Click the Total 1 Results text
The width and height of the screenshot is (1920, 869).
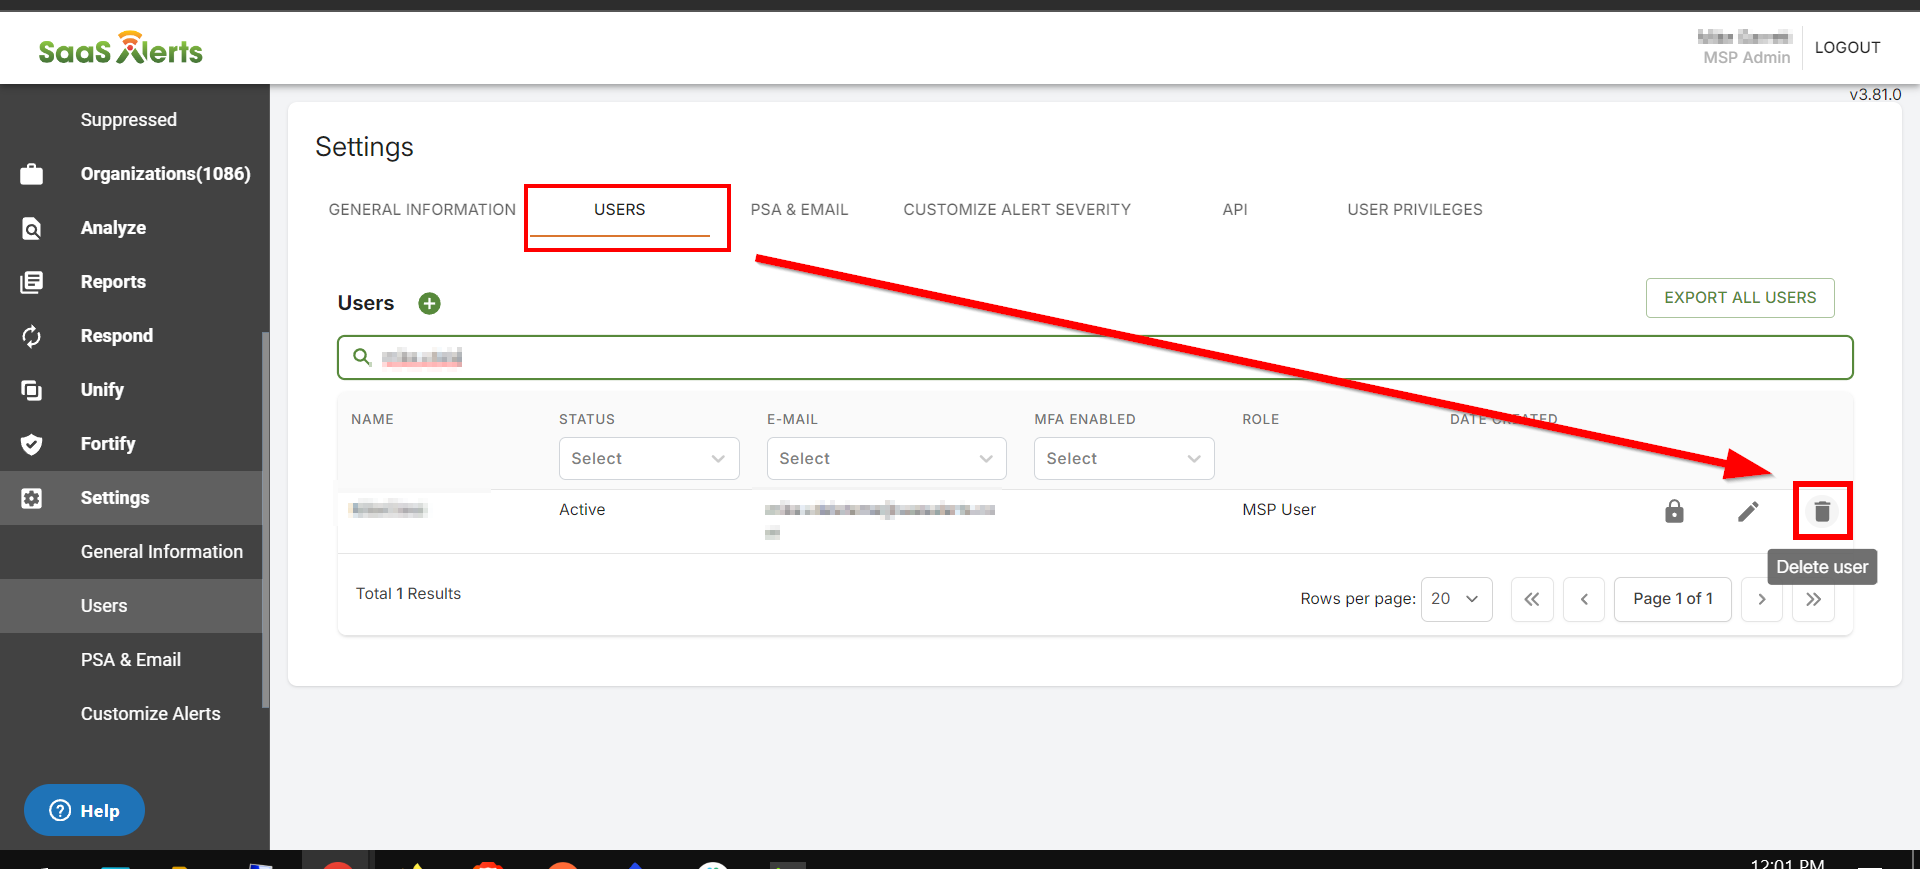tap(408, 594)
